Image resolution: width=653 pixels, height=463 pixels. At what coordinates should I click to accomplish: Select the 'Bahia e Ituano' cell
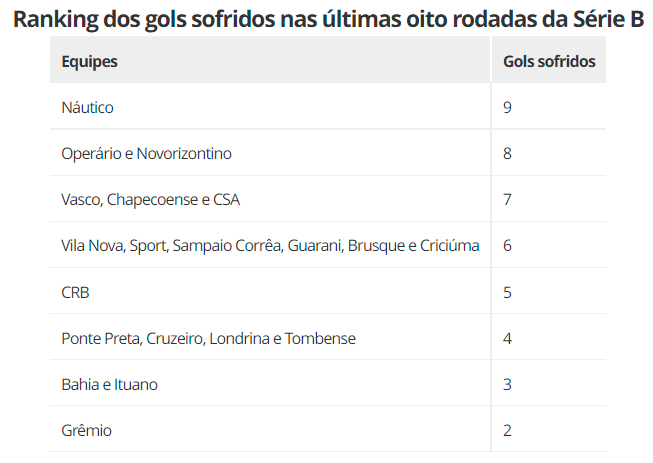coord(109,385)
